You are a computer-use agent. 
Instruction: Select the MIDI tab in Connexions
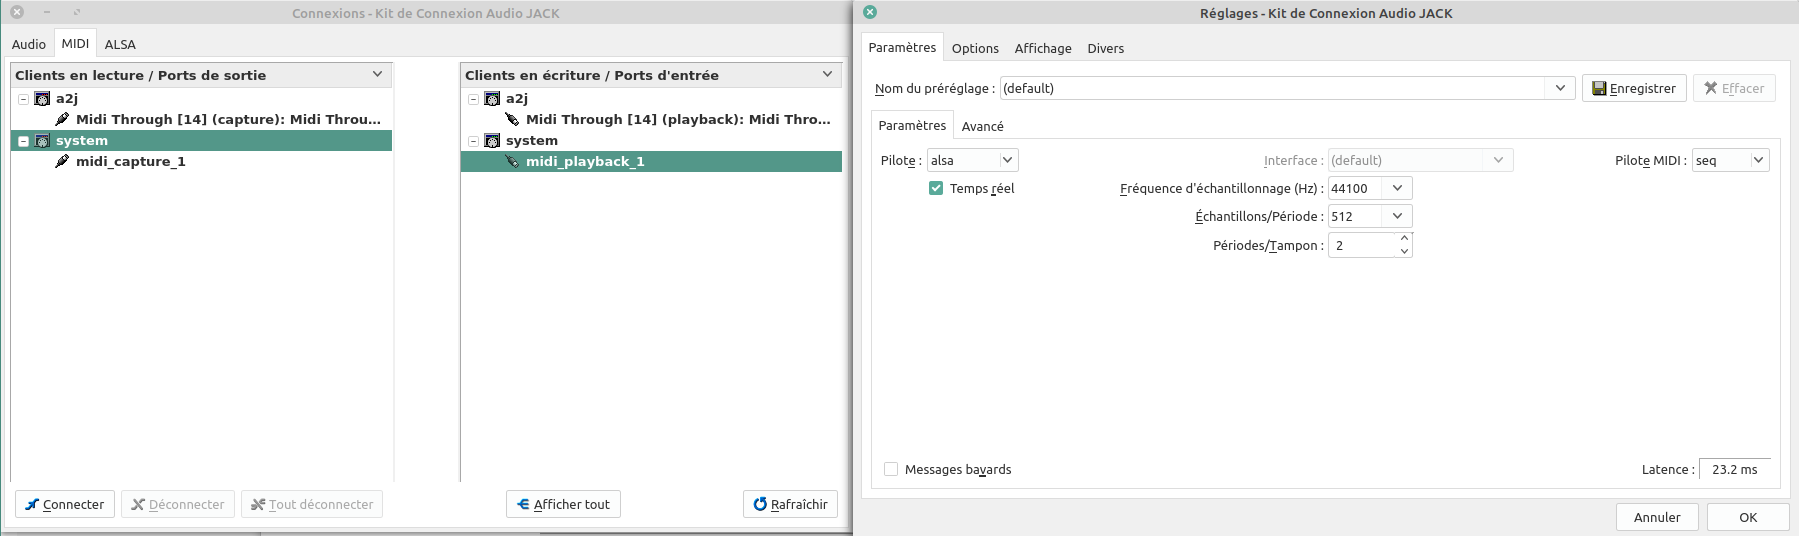pos(75,43)
